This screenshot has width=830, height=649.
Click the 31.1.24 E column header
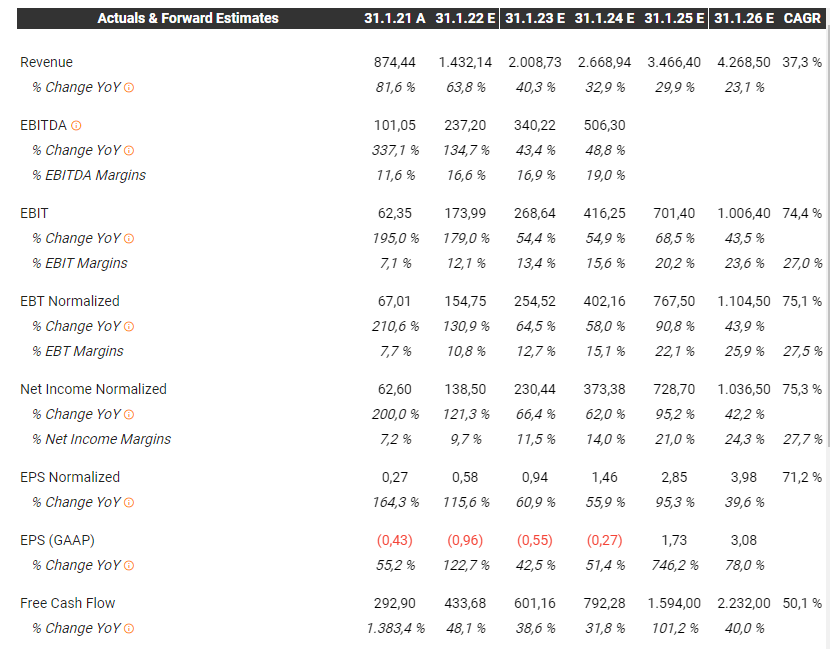click(604, 18)
